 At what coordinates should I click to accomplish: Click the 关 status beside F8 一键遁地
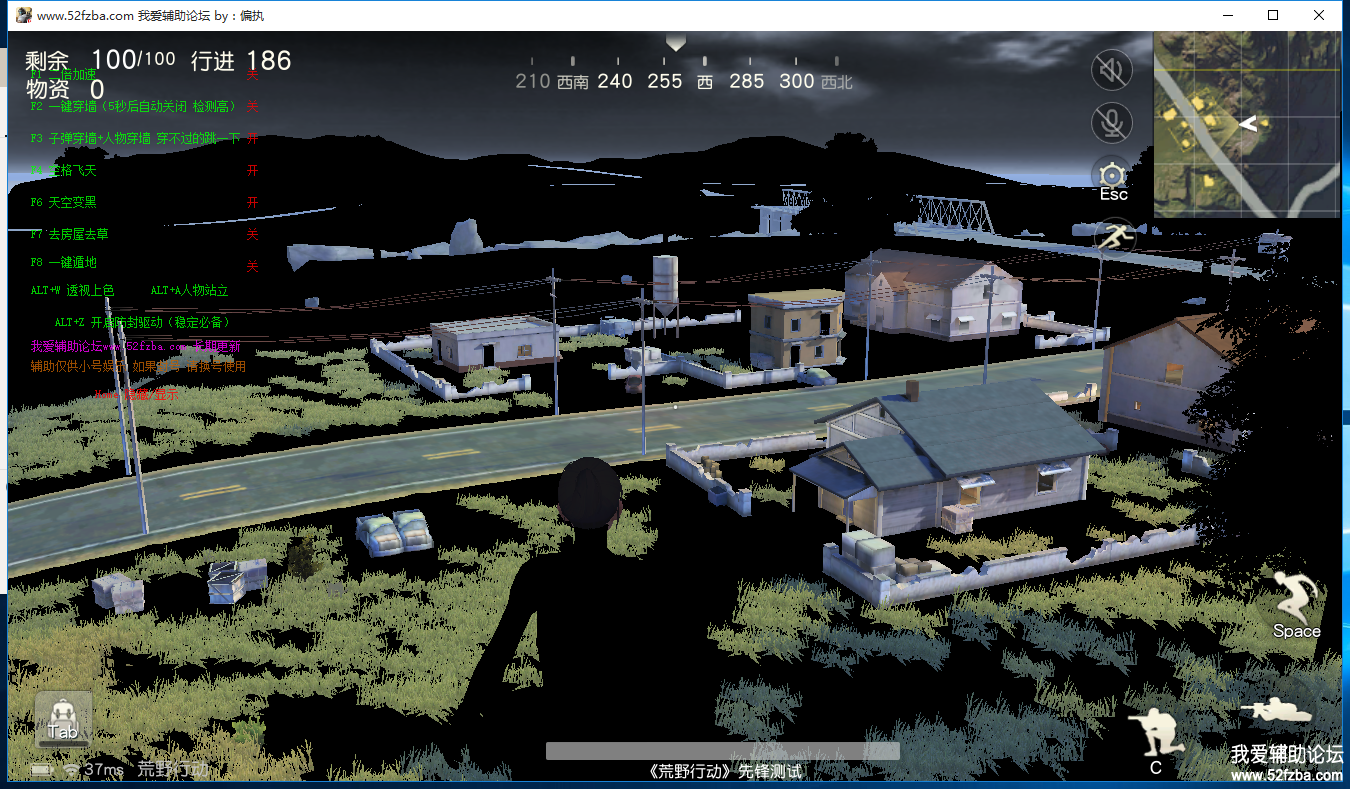pos(253,266)
